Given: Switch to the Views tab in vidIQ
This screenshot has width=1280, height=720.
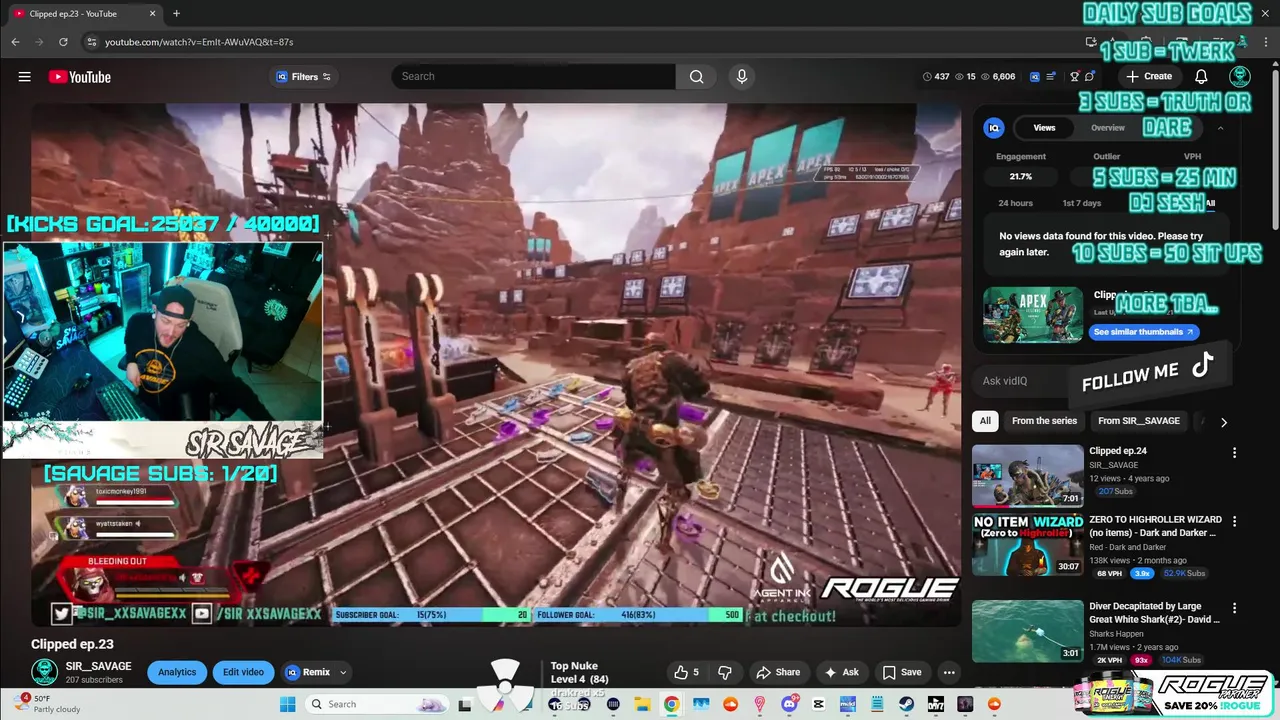Looking at the screenshot, I should pyautogui.click(x=1044, y=128).
